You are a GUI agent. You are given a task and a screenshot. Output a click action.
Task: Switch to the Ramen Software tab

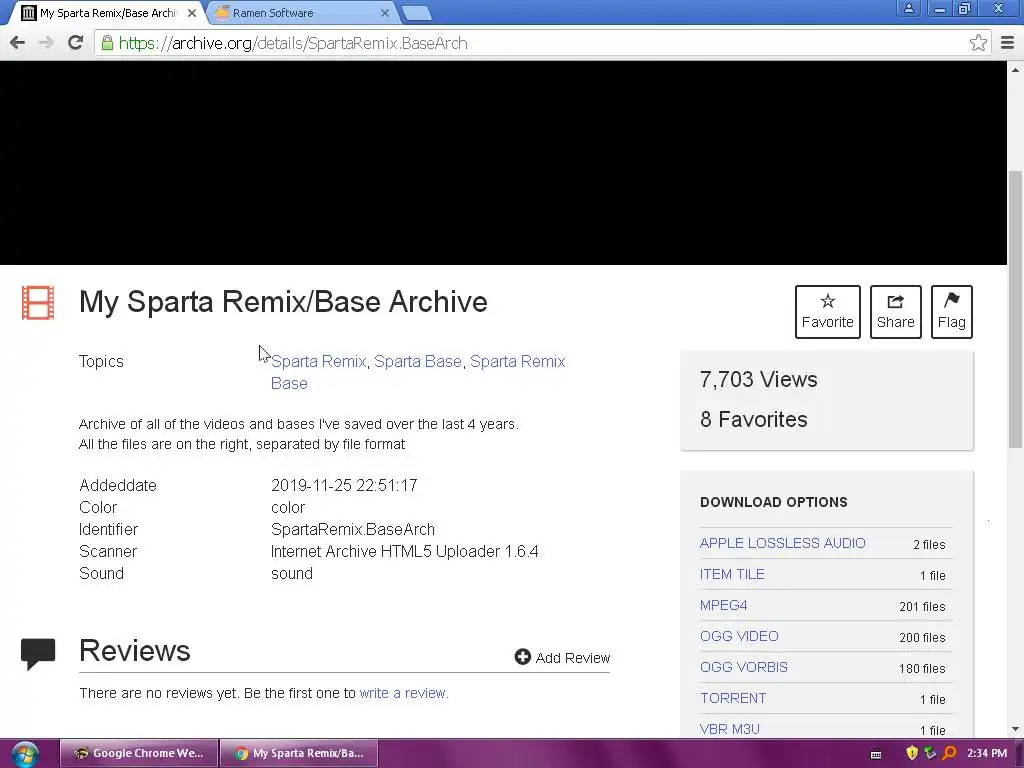pyautogui.click(x=300, y=12)
